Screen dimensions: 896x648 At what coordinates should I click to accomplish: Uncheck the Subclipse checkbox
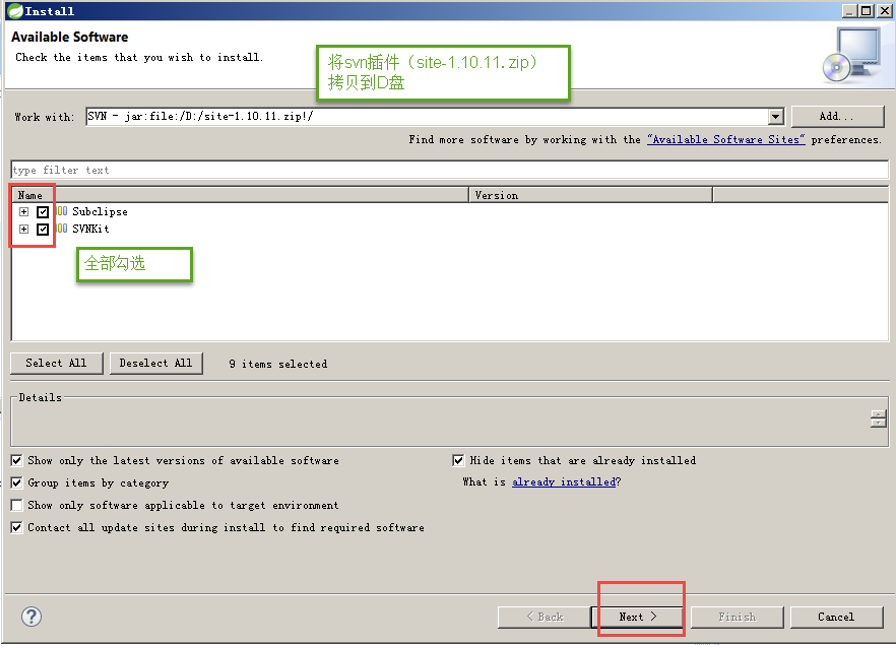coord(43,212)
